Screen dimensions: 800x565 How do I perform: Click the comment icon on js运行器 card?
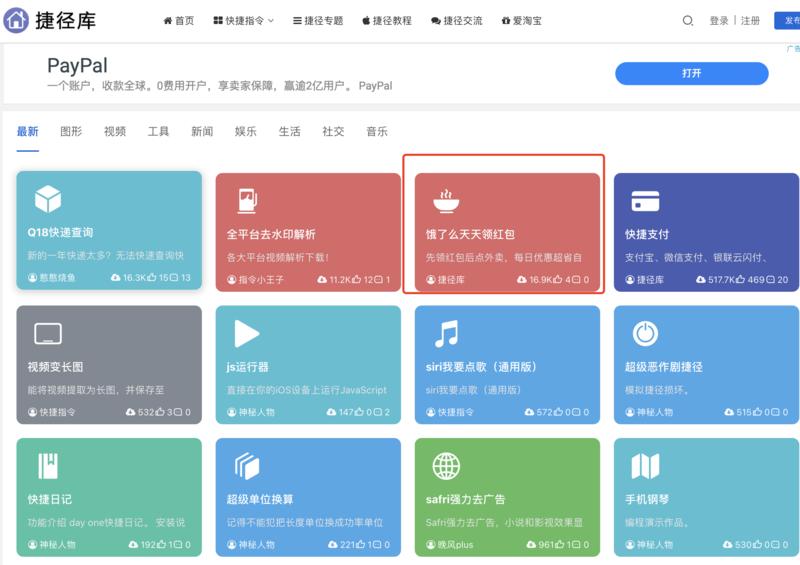(x=379, y=412)
